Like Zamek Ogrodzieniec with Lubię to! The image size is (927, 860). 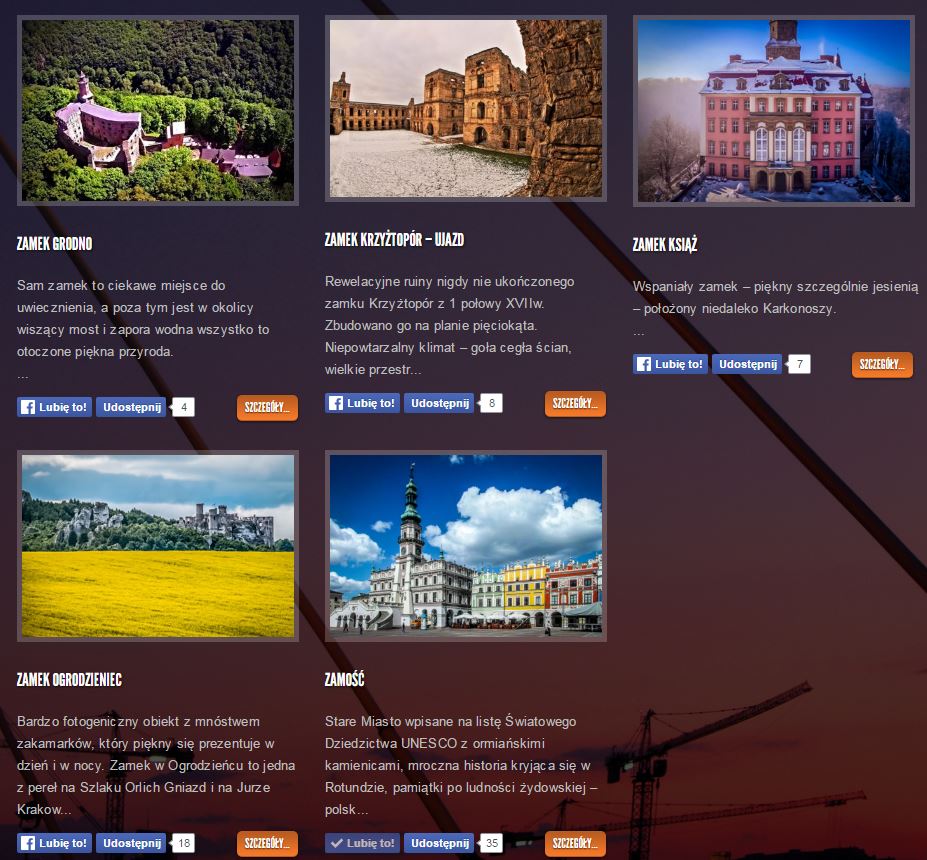click(54, 843)
